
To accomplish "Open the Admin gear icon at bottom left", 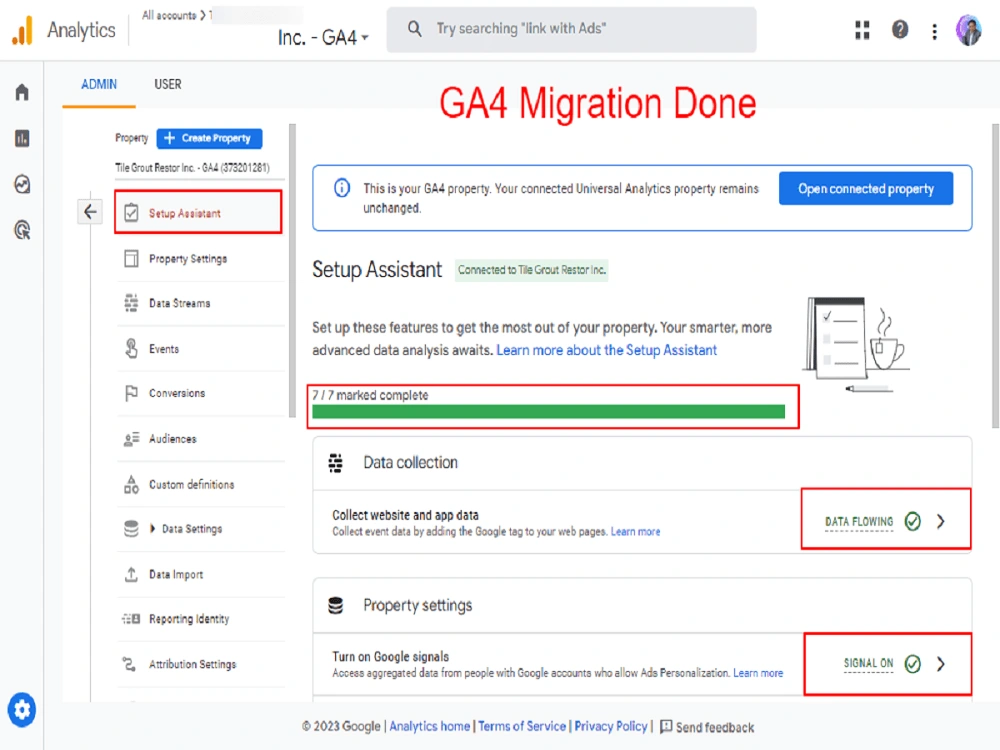I will (22, 710).
